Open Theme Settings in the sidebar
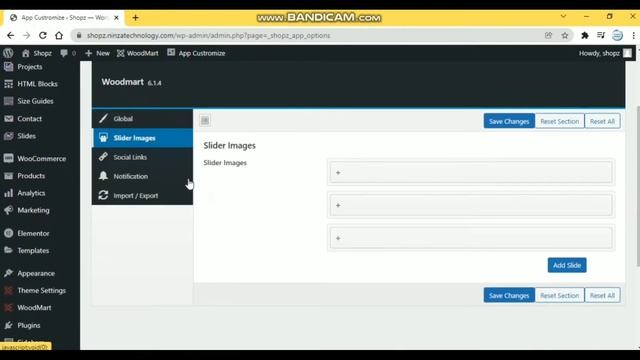This screenshot has width=640, height=360. coord(40,290)
